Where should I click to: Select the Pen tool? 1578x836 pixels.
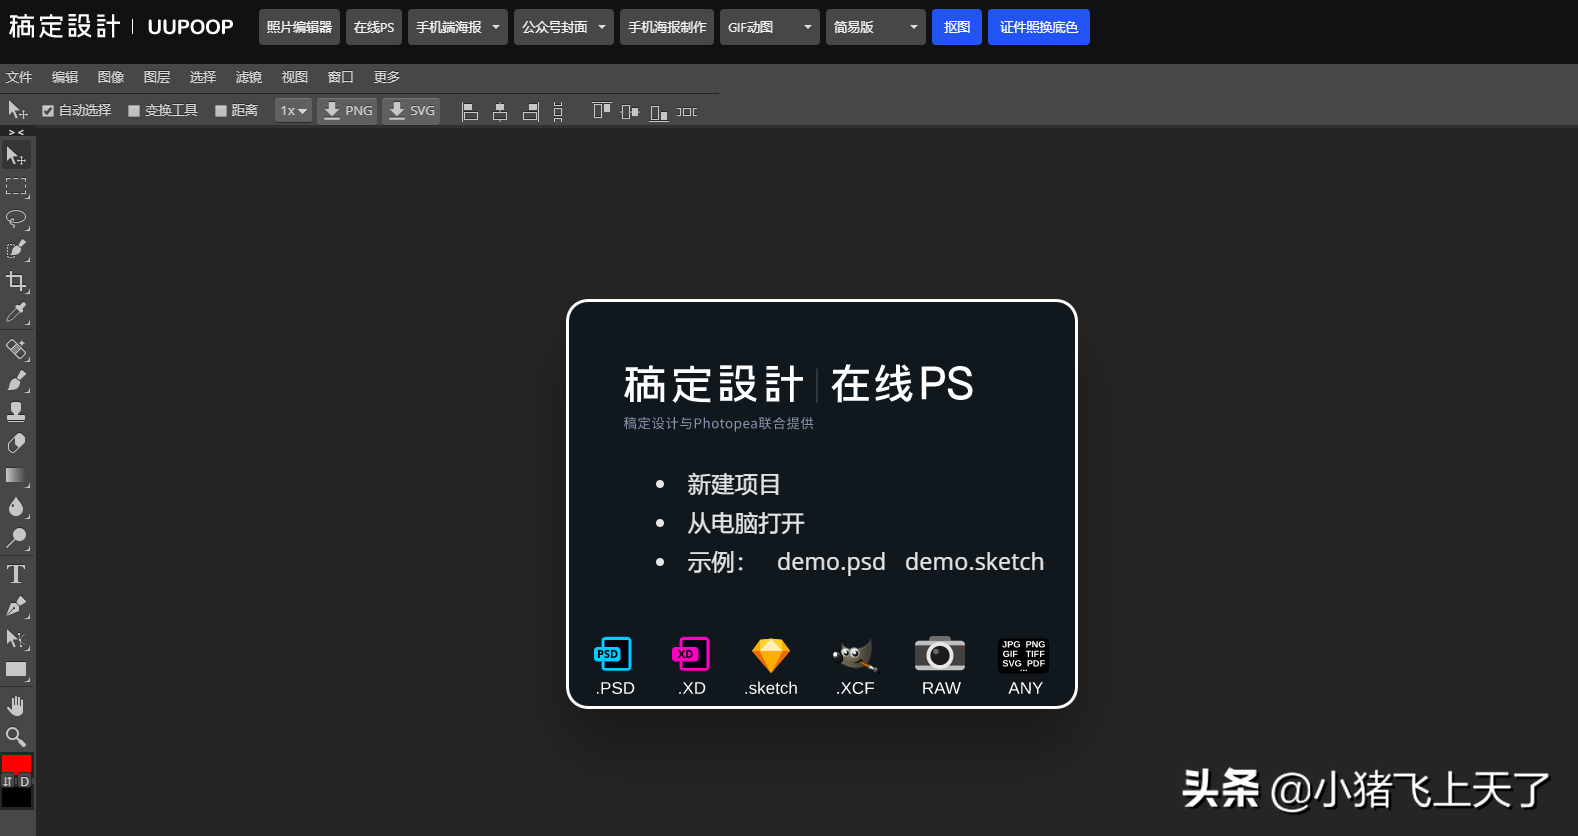16,606
